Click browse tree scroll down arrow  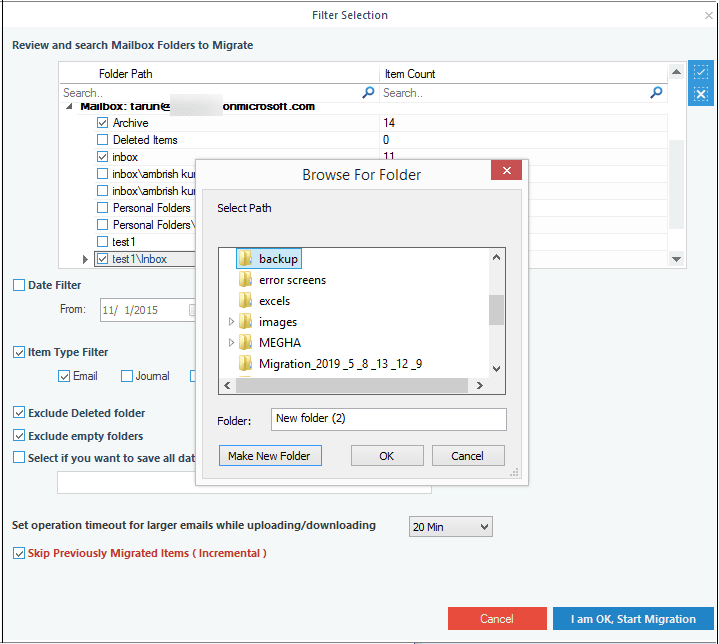(496, 369)
